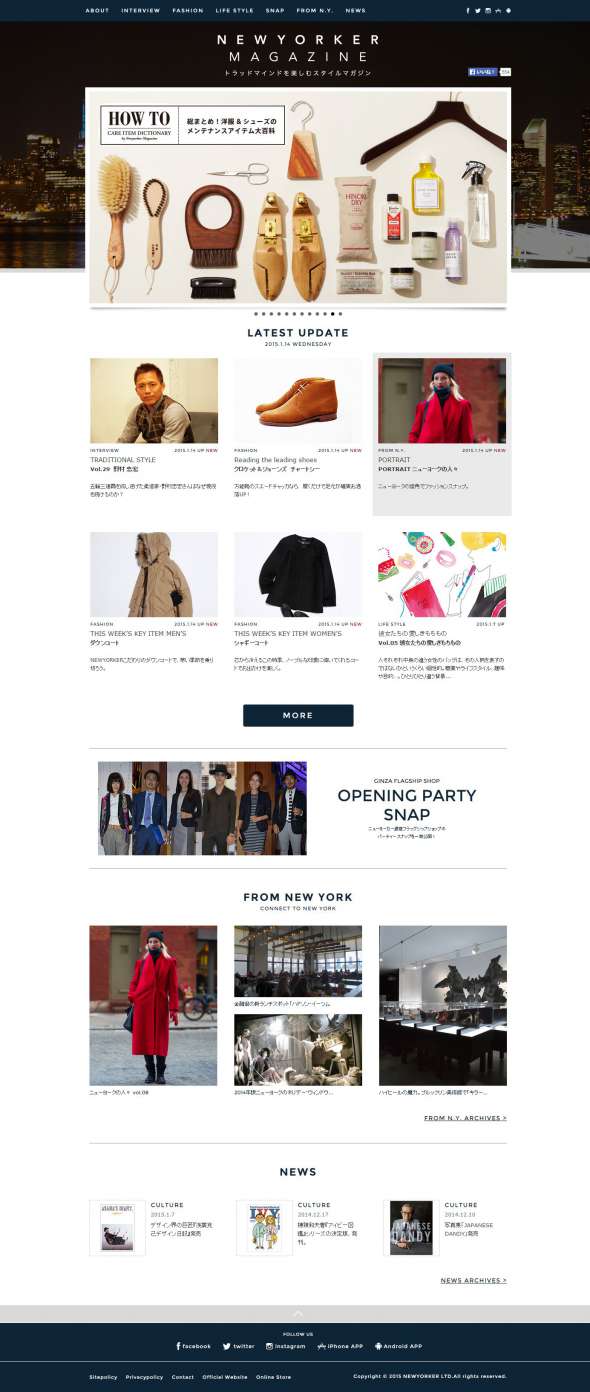Open the iPhone APP footer link
Viewport: 590px width, 1392px height.
pyautogui.click(x=340, y=1346)
